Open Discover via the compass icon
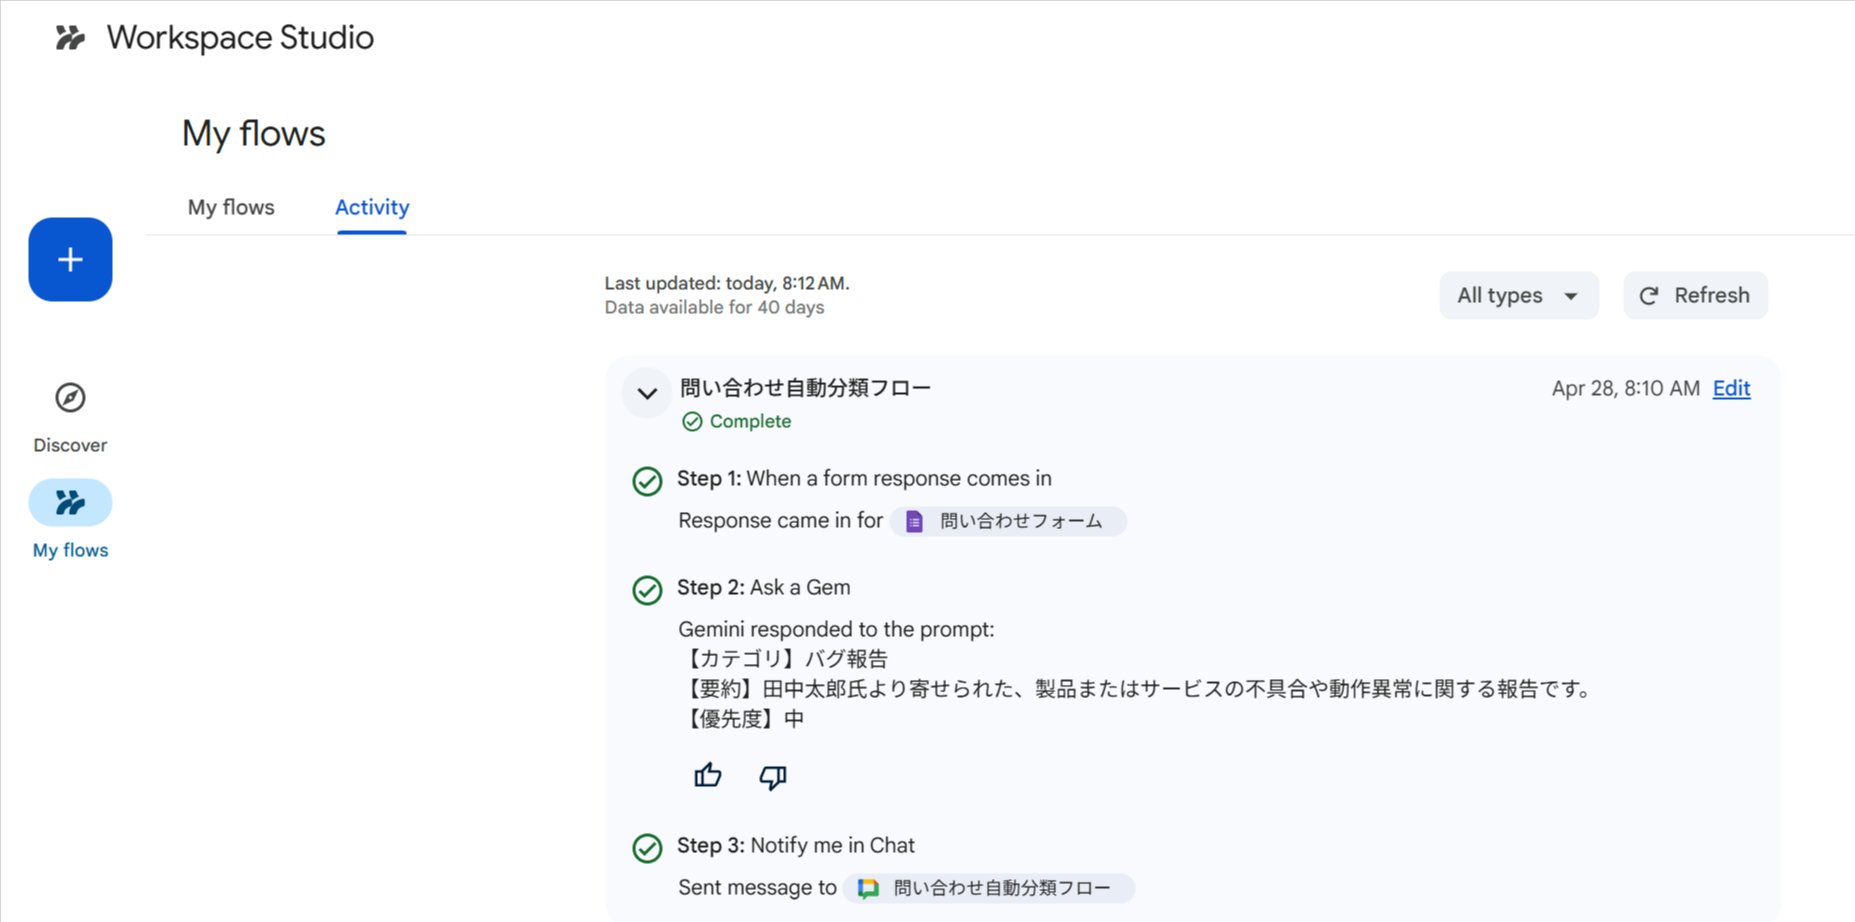The width and height of the screenshot is (1855, 922). [x=70, y=398]
